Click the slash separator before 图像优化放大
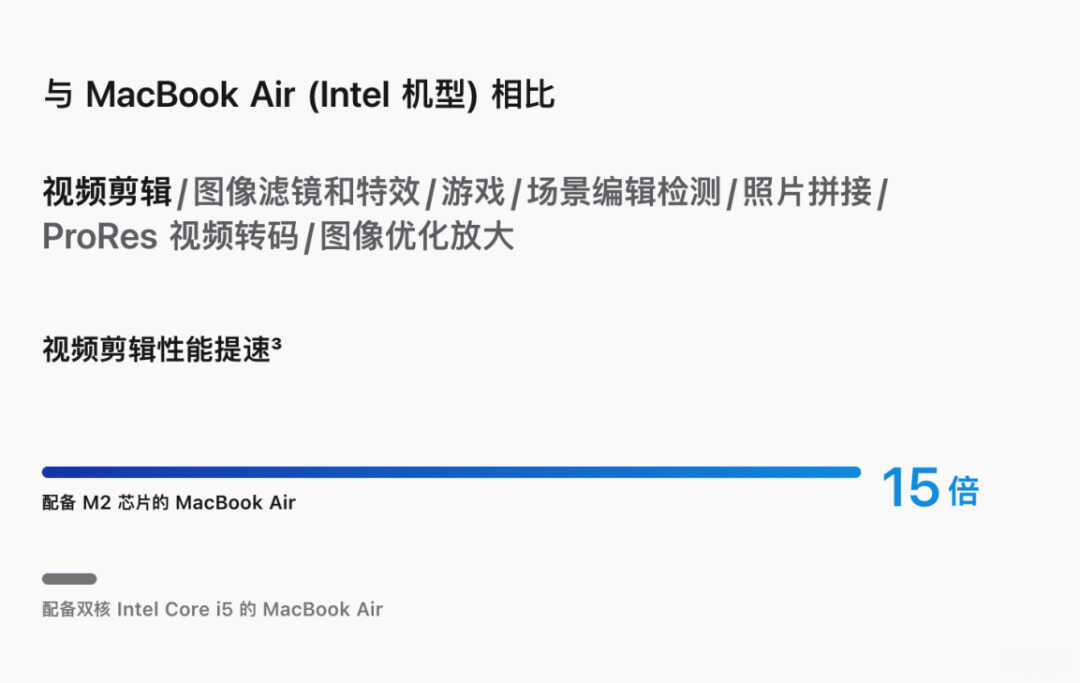Image resolution: width=1080 pixels, height=683 pixels. click(309, 238)
